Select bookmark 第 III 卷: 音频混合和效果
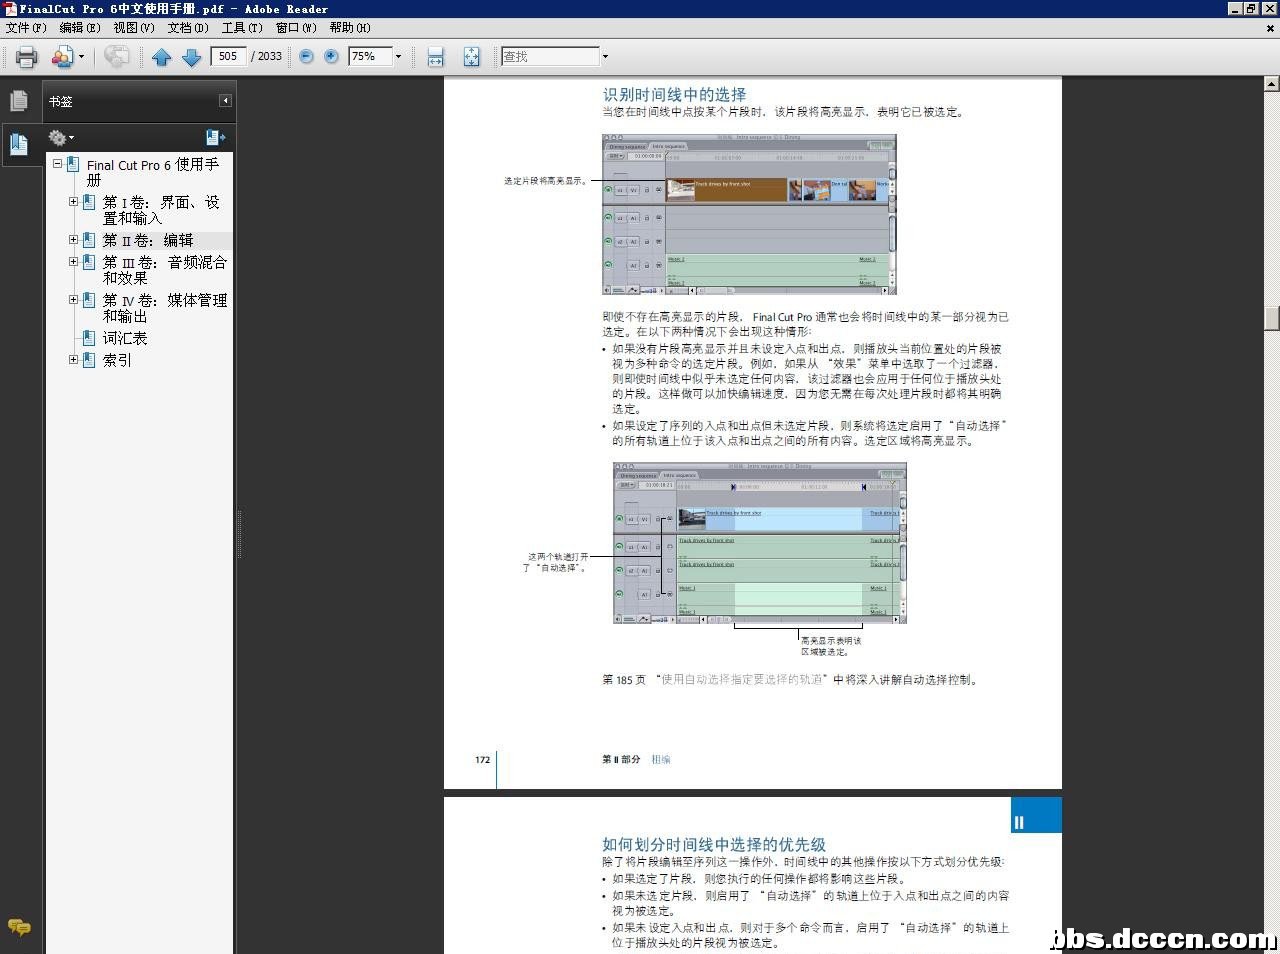The image size is (1280, 954). point(165,270)
